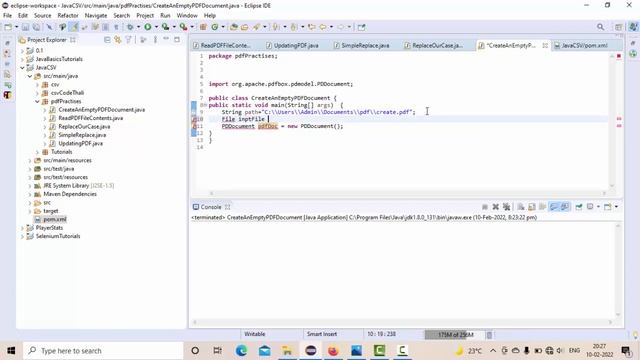Toggle Show Console on Standard Out change
Screen dimensions: 640x360
coord(554,207)
